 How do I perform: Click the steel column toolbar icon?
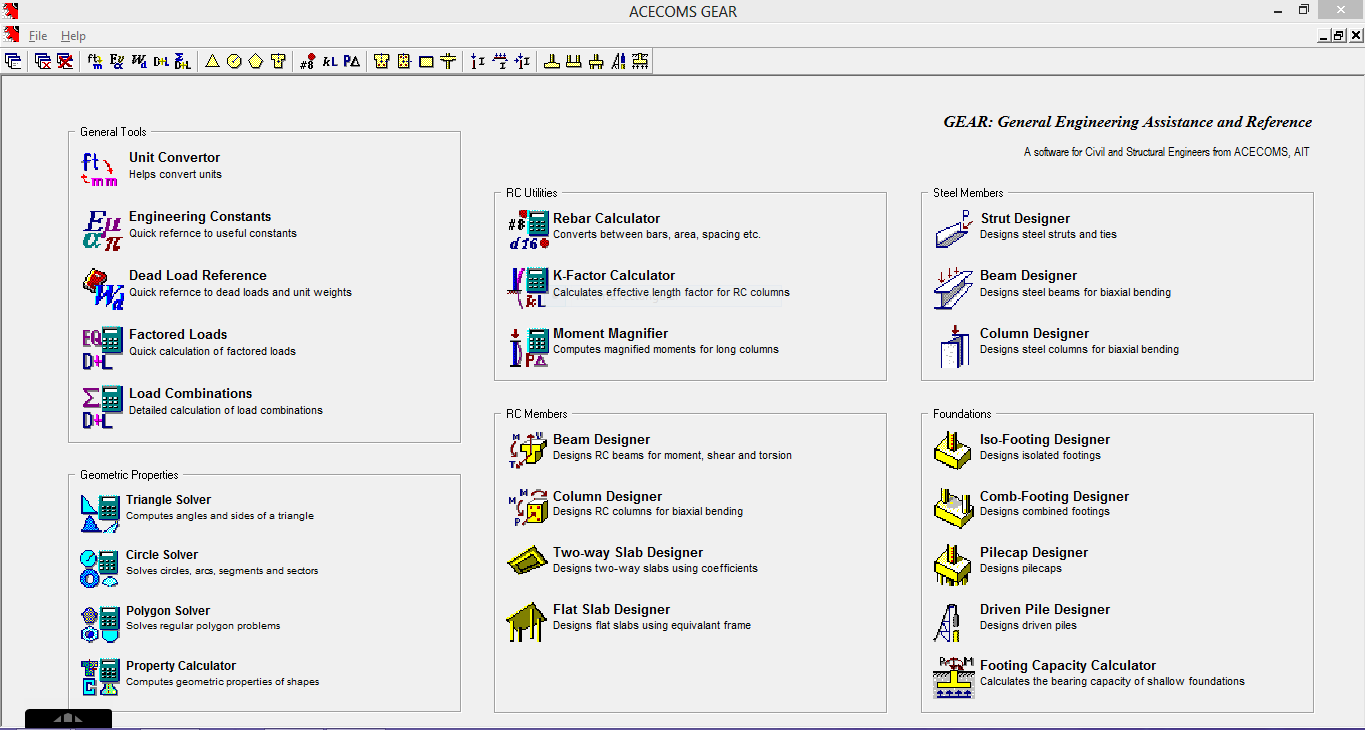[x=522, y=61]
